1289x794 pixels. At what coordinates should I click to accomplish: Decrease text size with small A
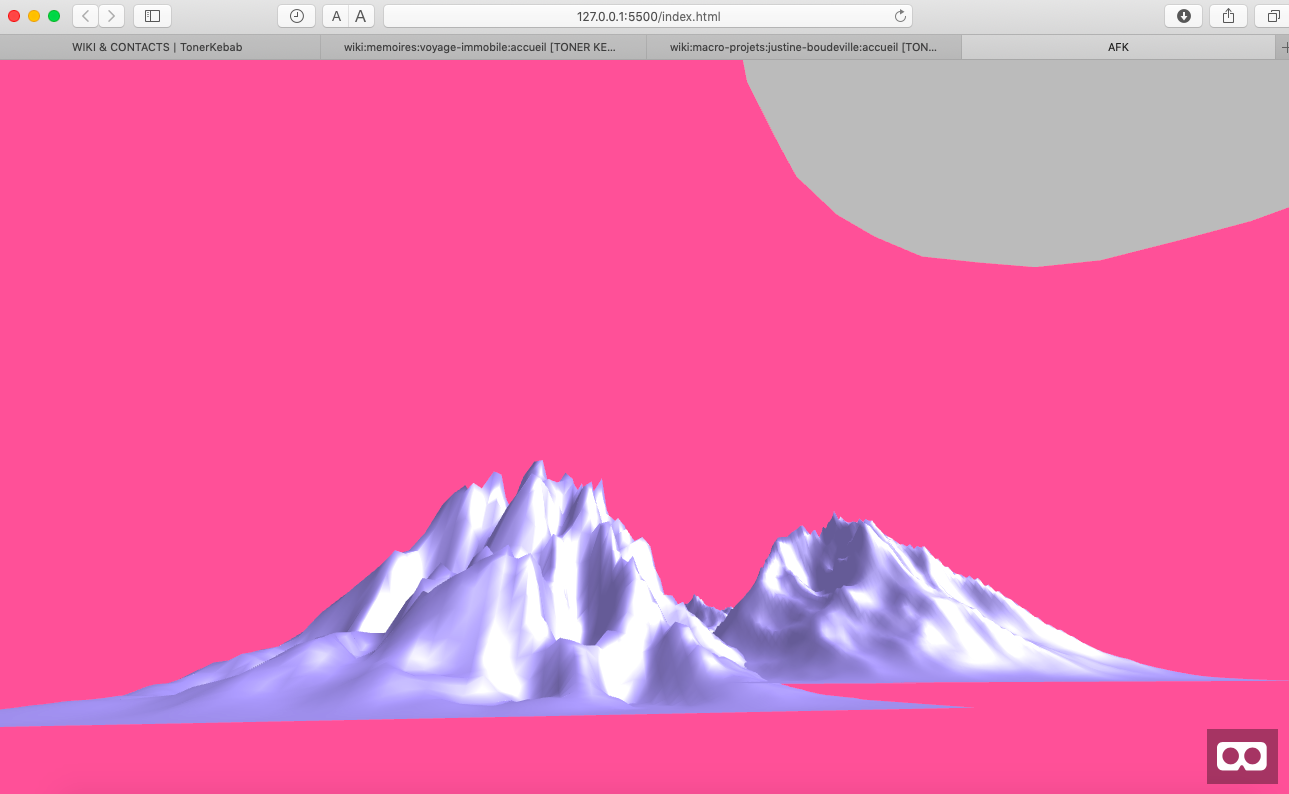pyautogui.click(x=336, y=16)
